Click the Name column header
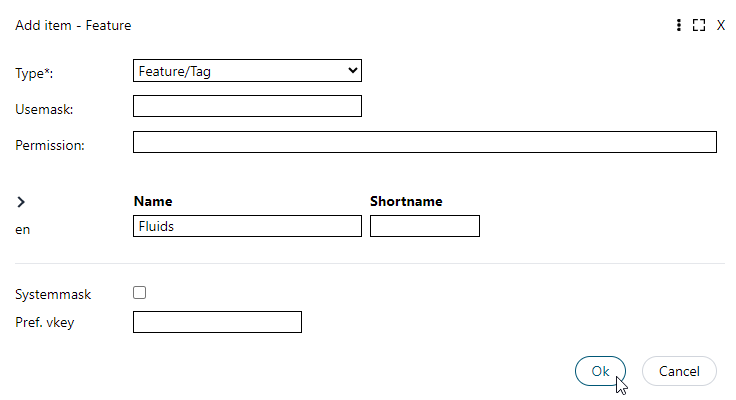 point(153,201)
